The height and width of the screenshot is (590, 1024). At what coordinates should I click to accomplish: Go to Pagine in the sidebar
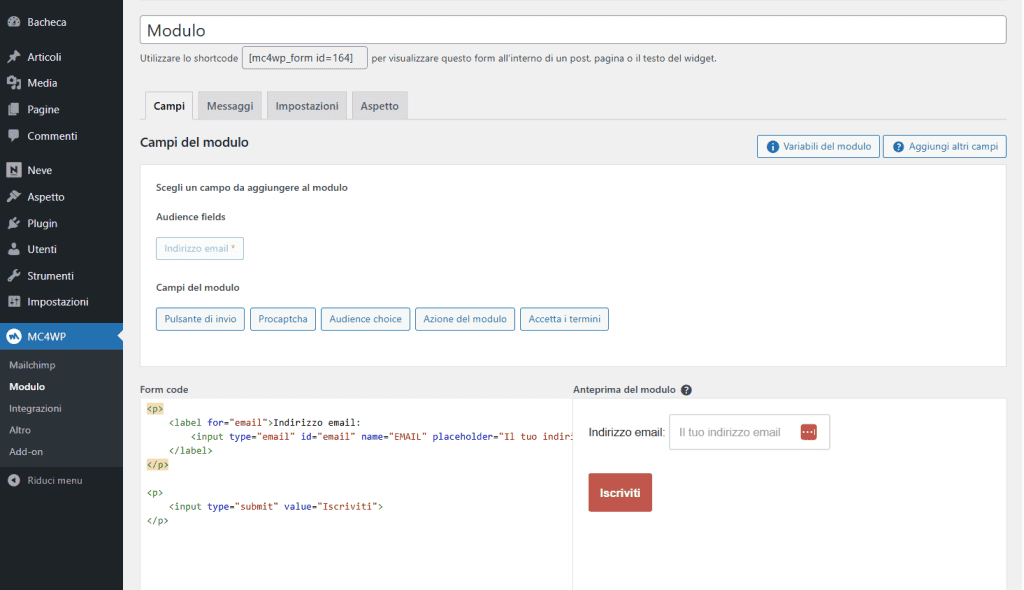61,109
